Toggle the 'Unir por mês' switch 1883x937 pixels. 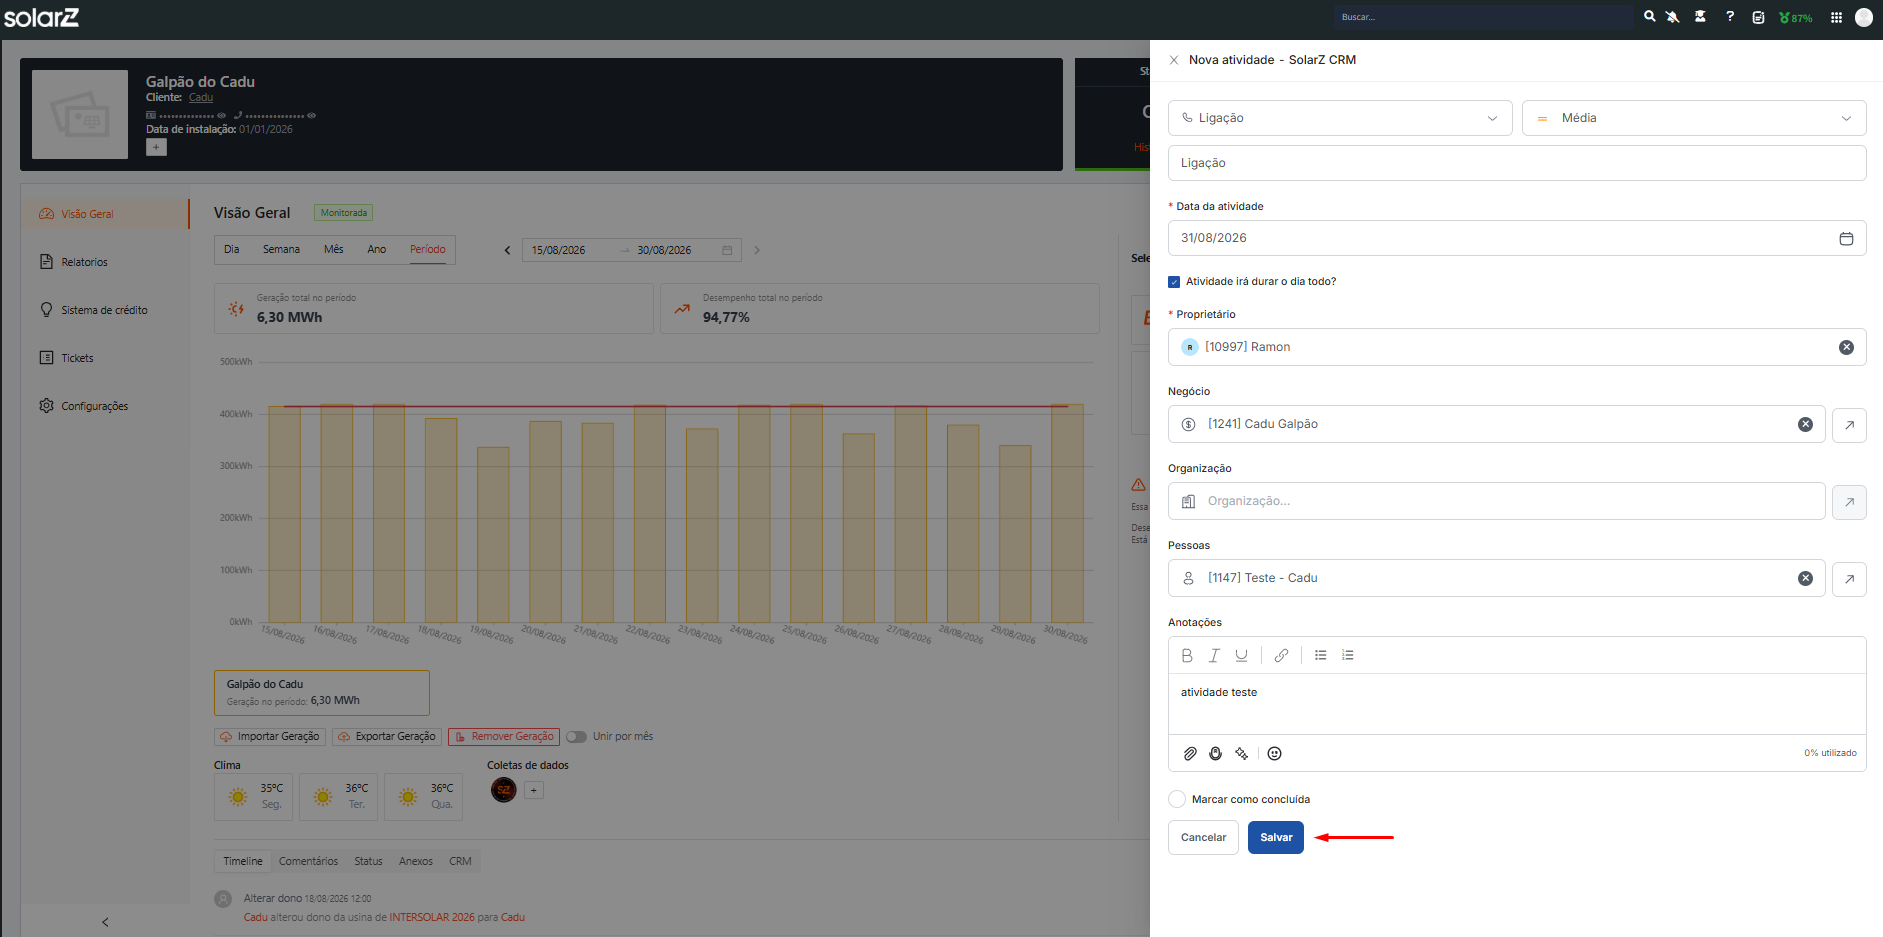pyautogui.click(x=576, y=737)
